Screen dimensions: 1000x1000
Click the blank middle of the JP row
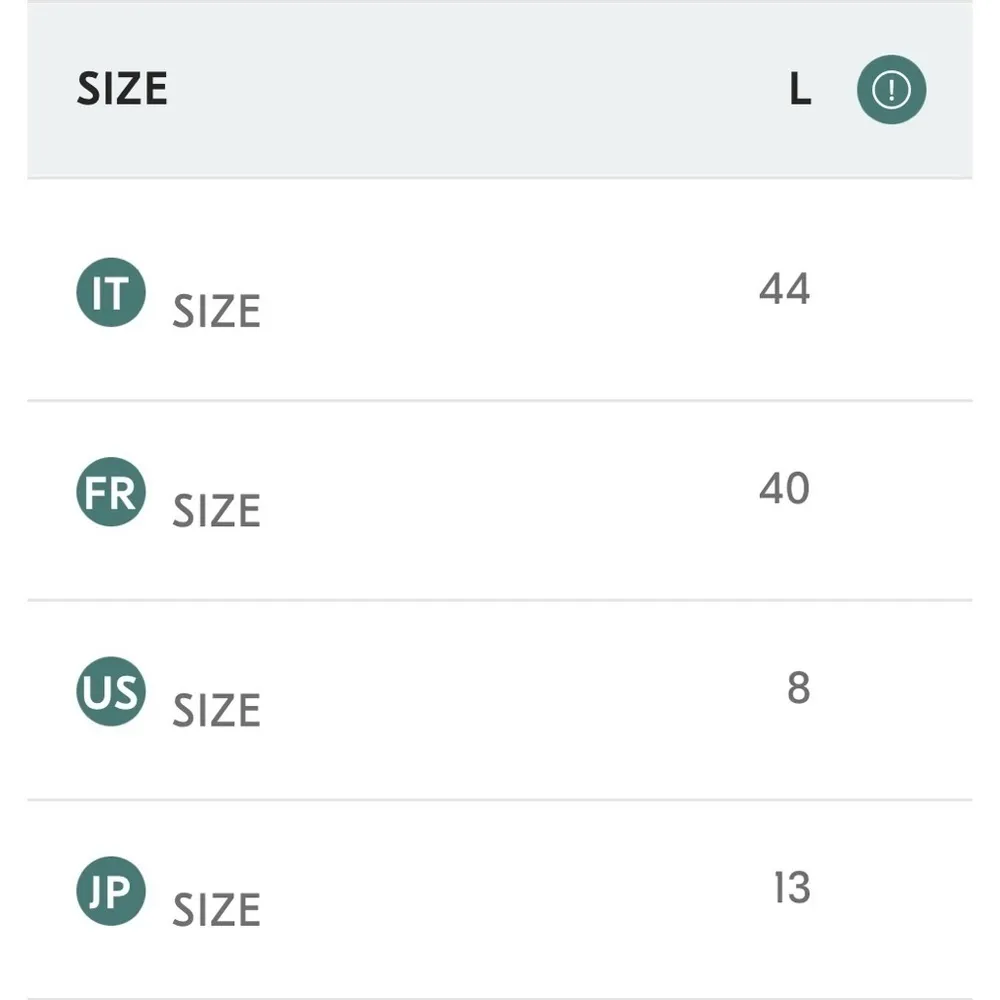(x=500, y=898)
